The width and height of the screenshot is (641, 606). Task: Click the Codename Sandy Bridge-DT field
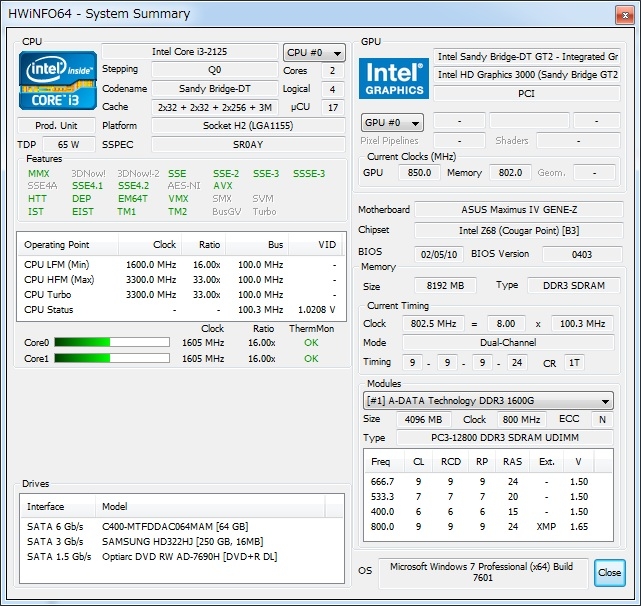click(215, 89)
